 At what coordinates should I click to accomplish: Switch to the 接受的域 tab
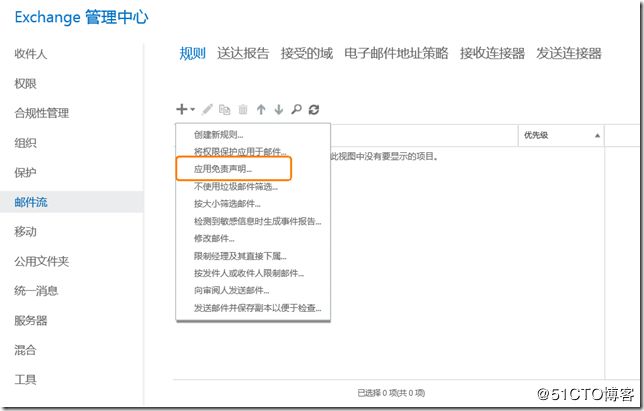pyautogui.click(x=307, y=53)
